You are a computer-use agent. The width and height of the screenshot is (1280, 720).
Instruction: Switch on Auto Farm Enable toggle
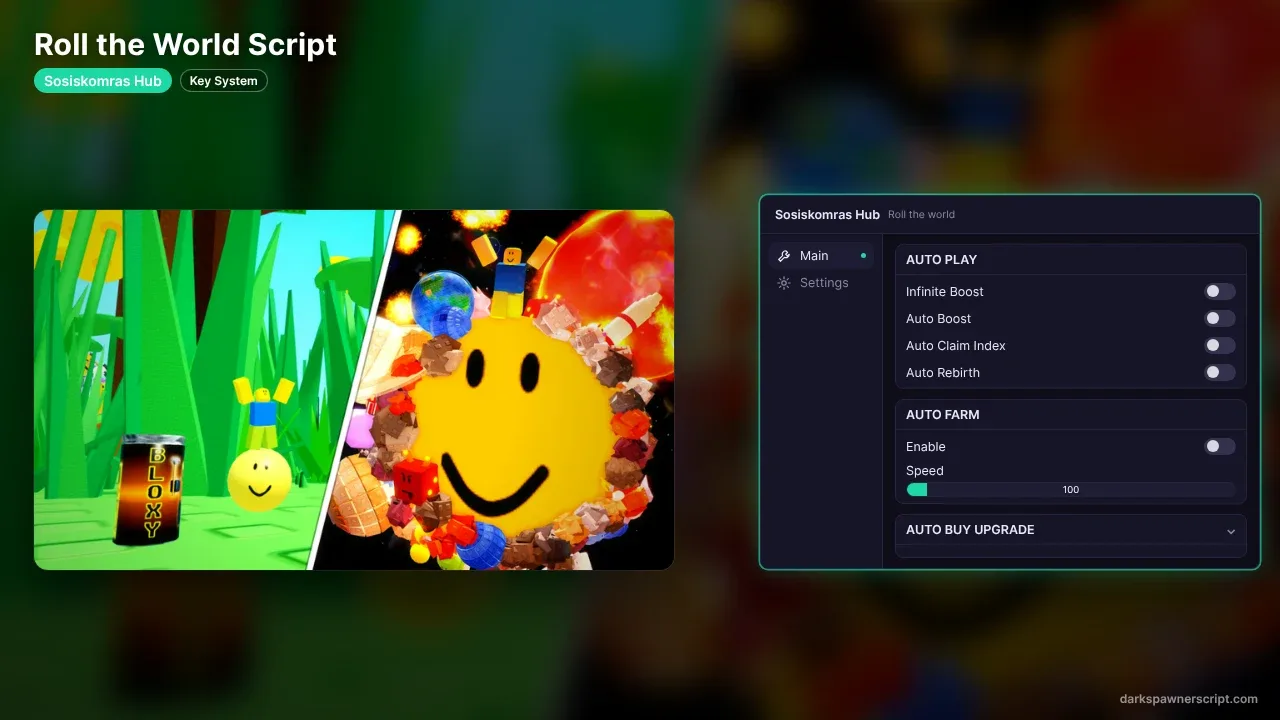tap(1220, 447)
